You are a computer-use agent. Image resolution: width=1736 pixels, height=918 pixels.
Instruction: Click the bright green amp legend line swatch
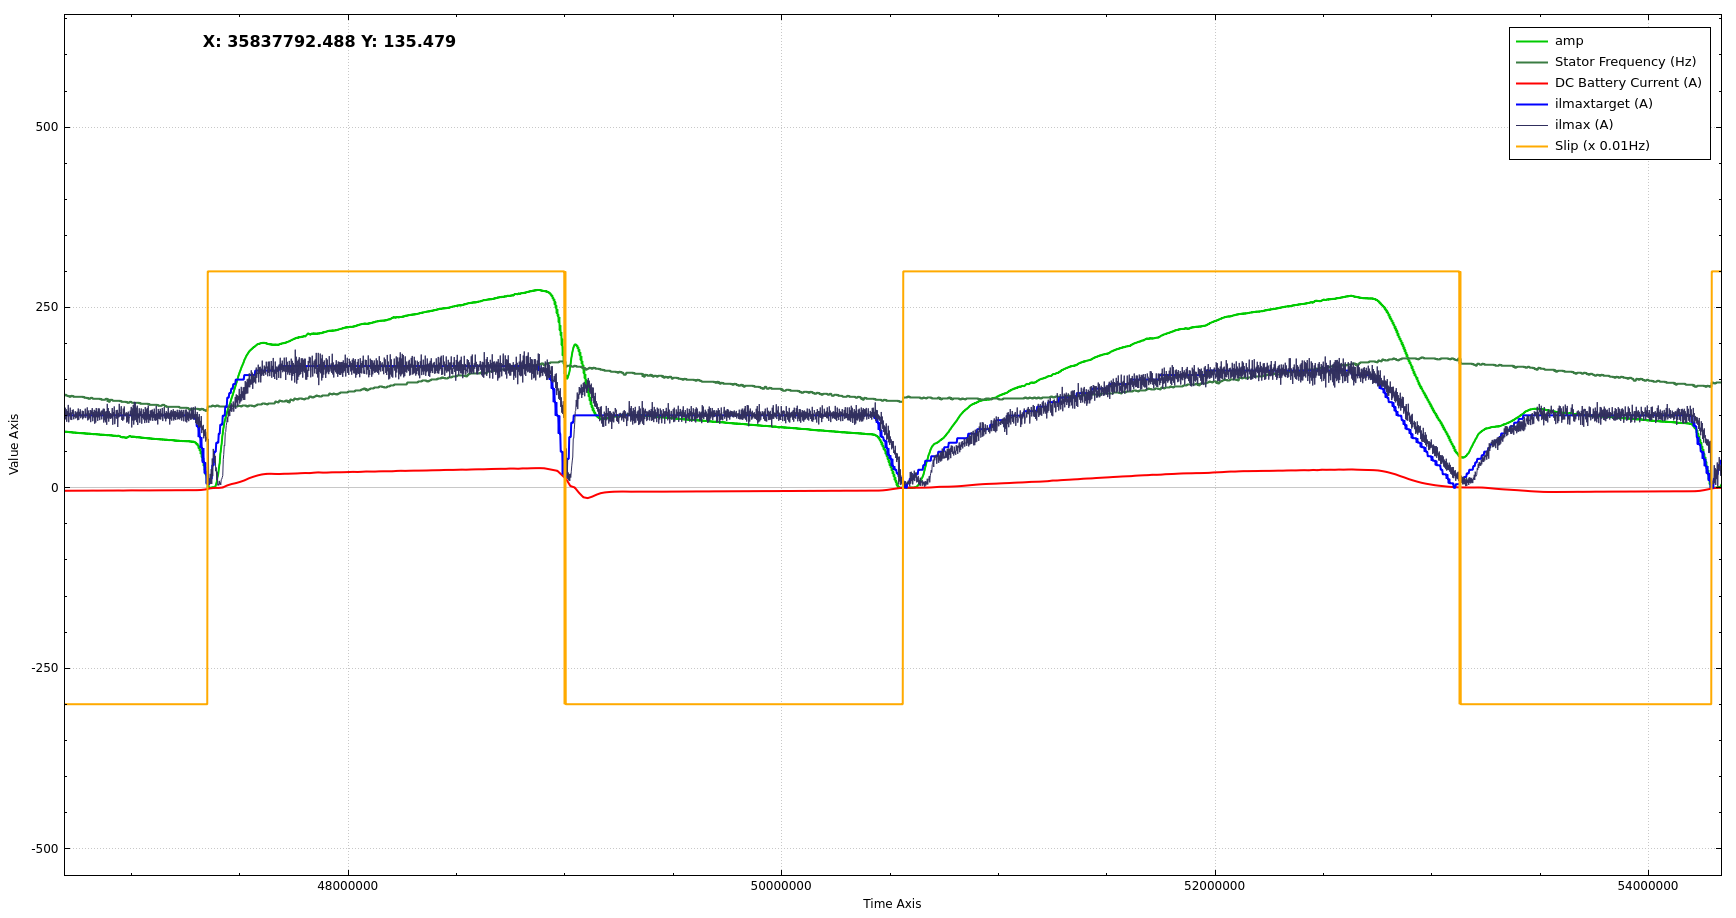point(1531,41)
